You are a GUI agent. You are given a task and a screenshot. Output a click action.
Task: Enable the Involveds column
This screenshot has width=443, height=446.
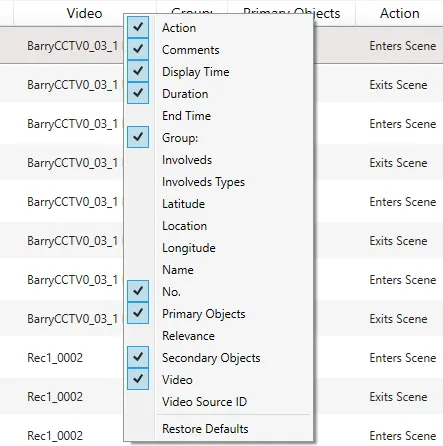point(187,160)
